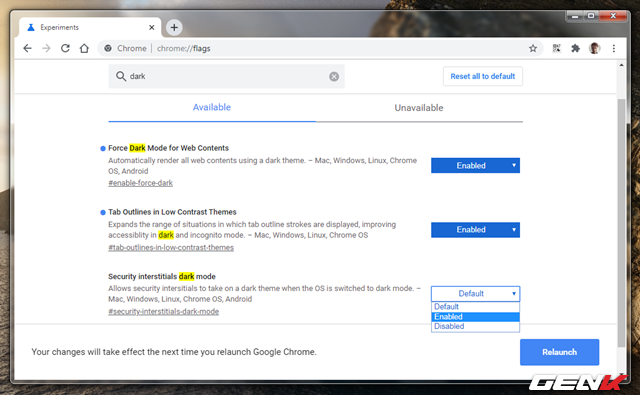Close the Experiments tab

(152, 27)
